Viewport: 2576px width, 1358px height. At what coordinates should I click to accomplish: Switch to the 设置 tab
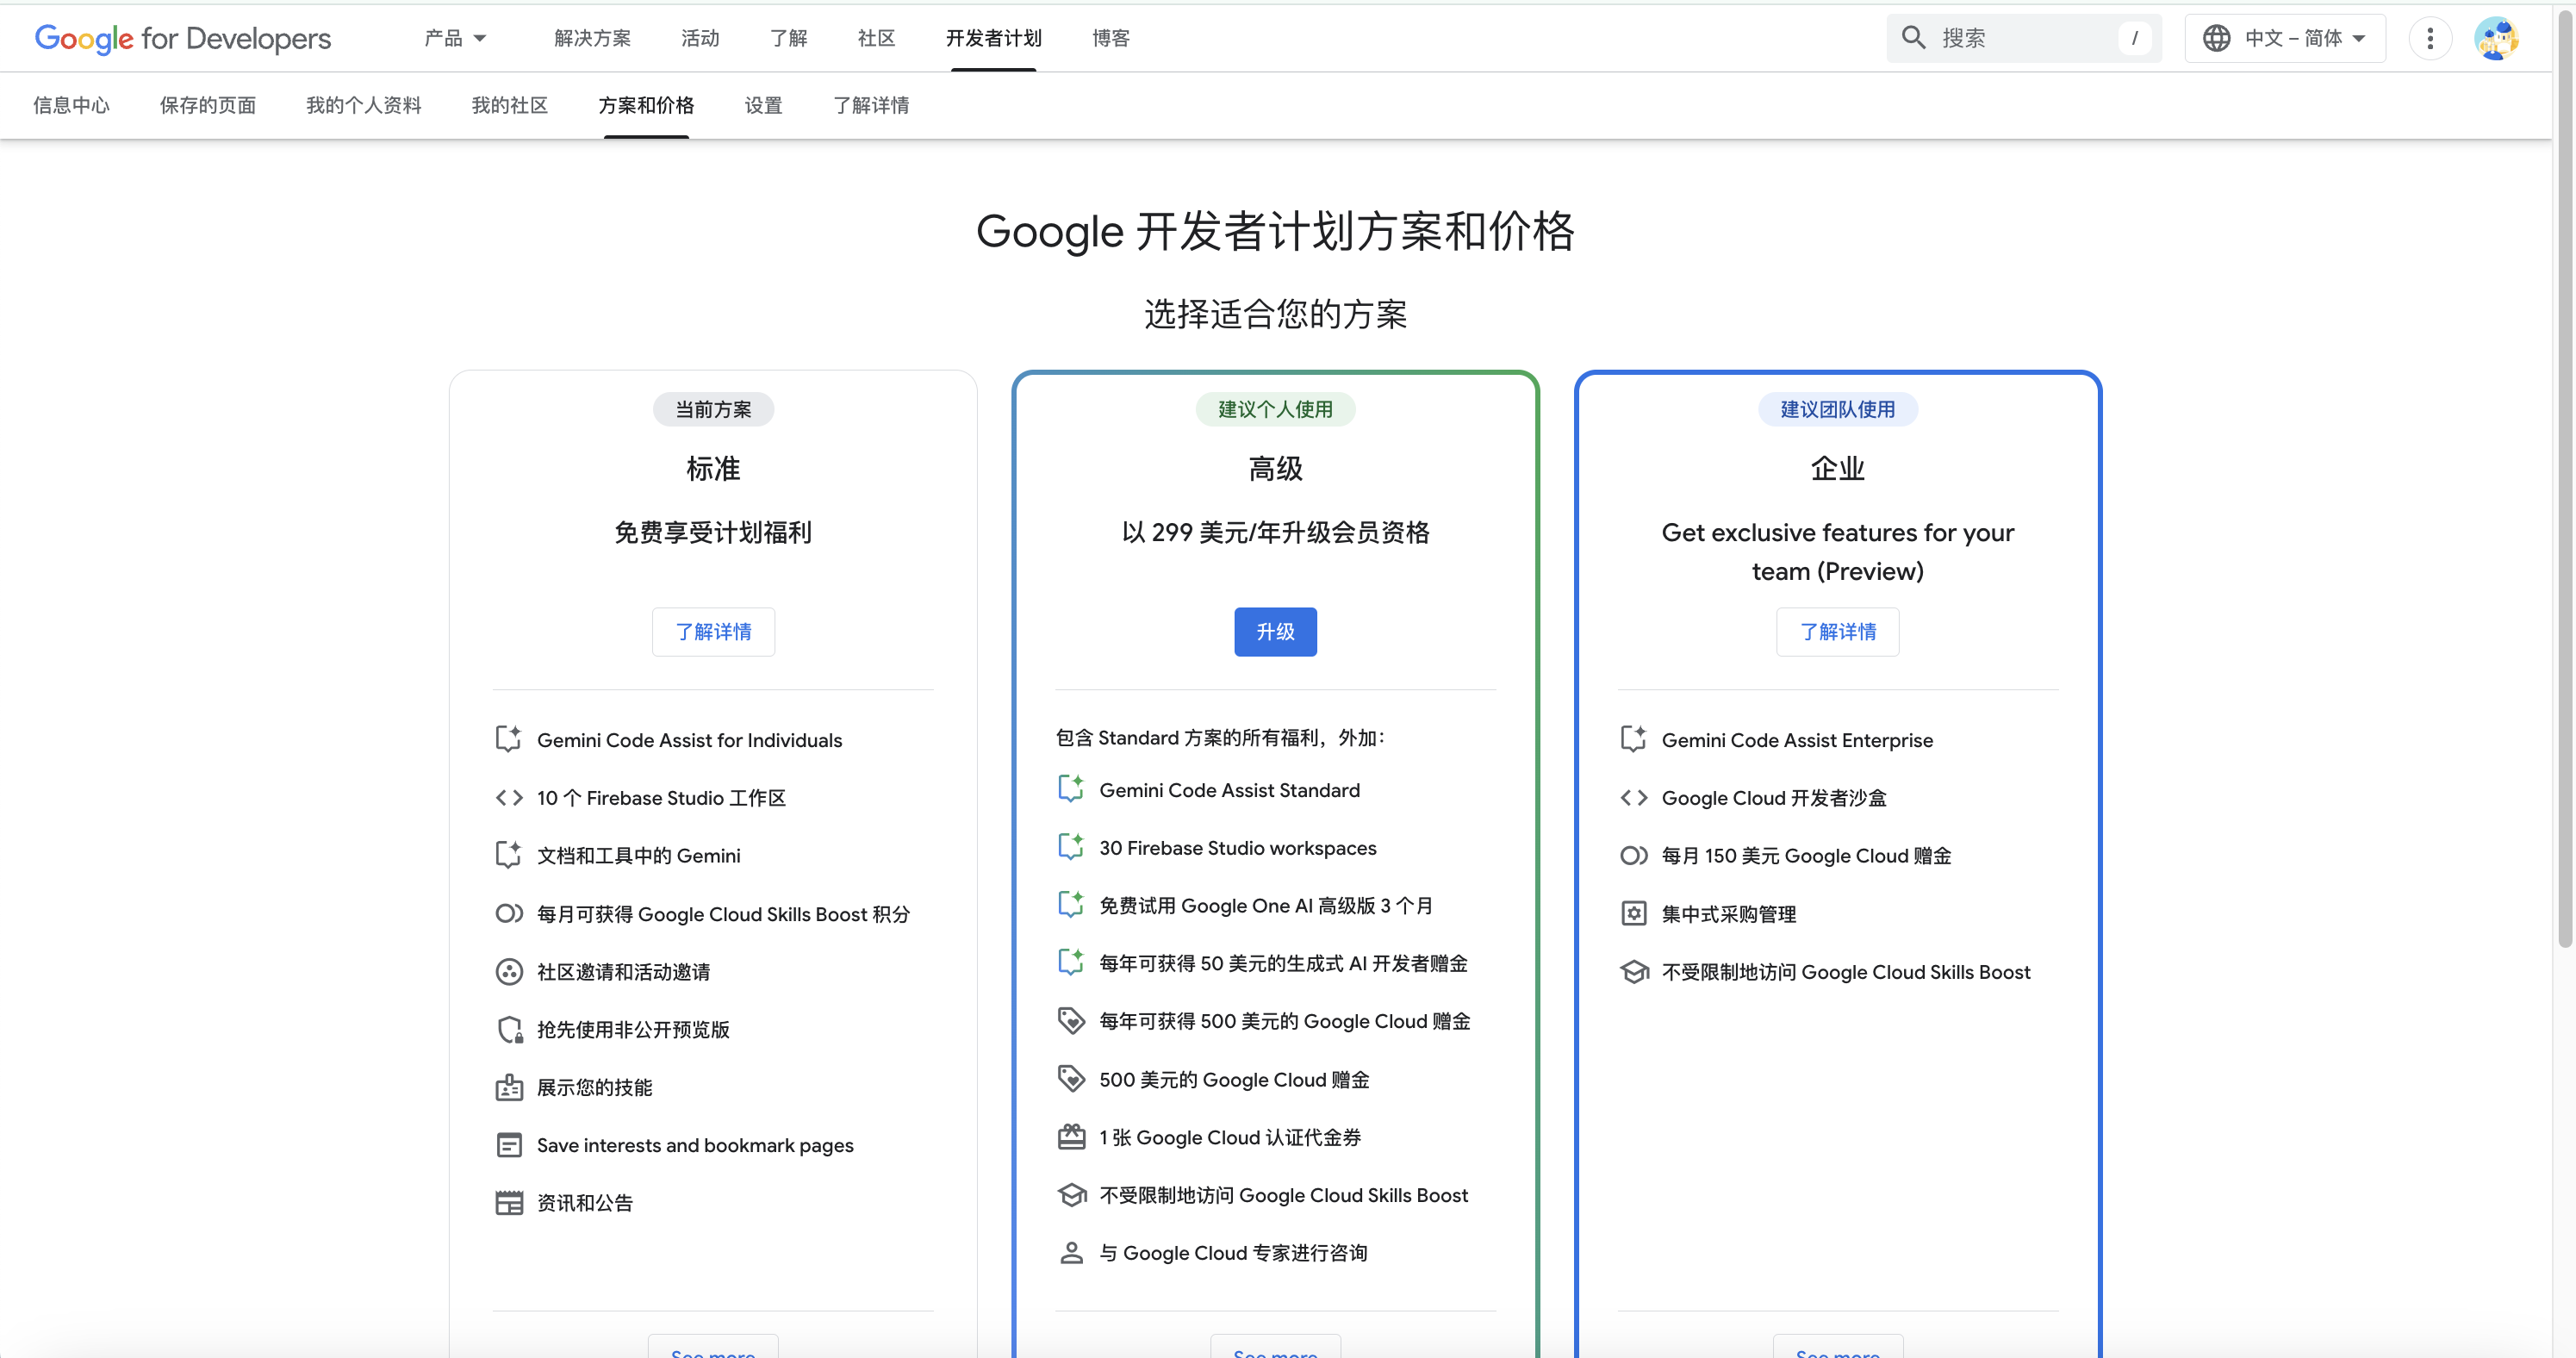pyautogui.click(x=763, y=105)
